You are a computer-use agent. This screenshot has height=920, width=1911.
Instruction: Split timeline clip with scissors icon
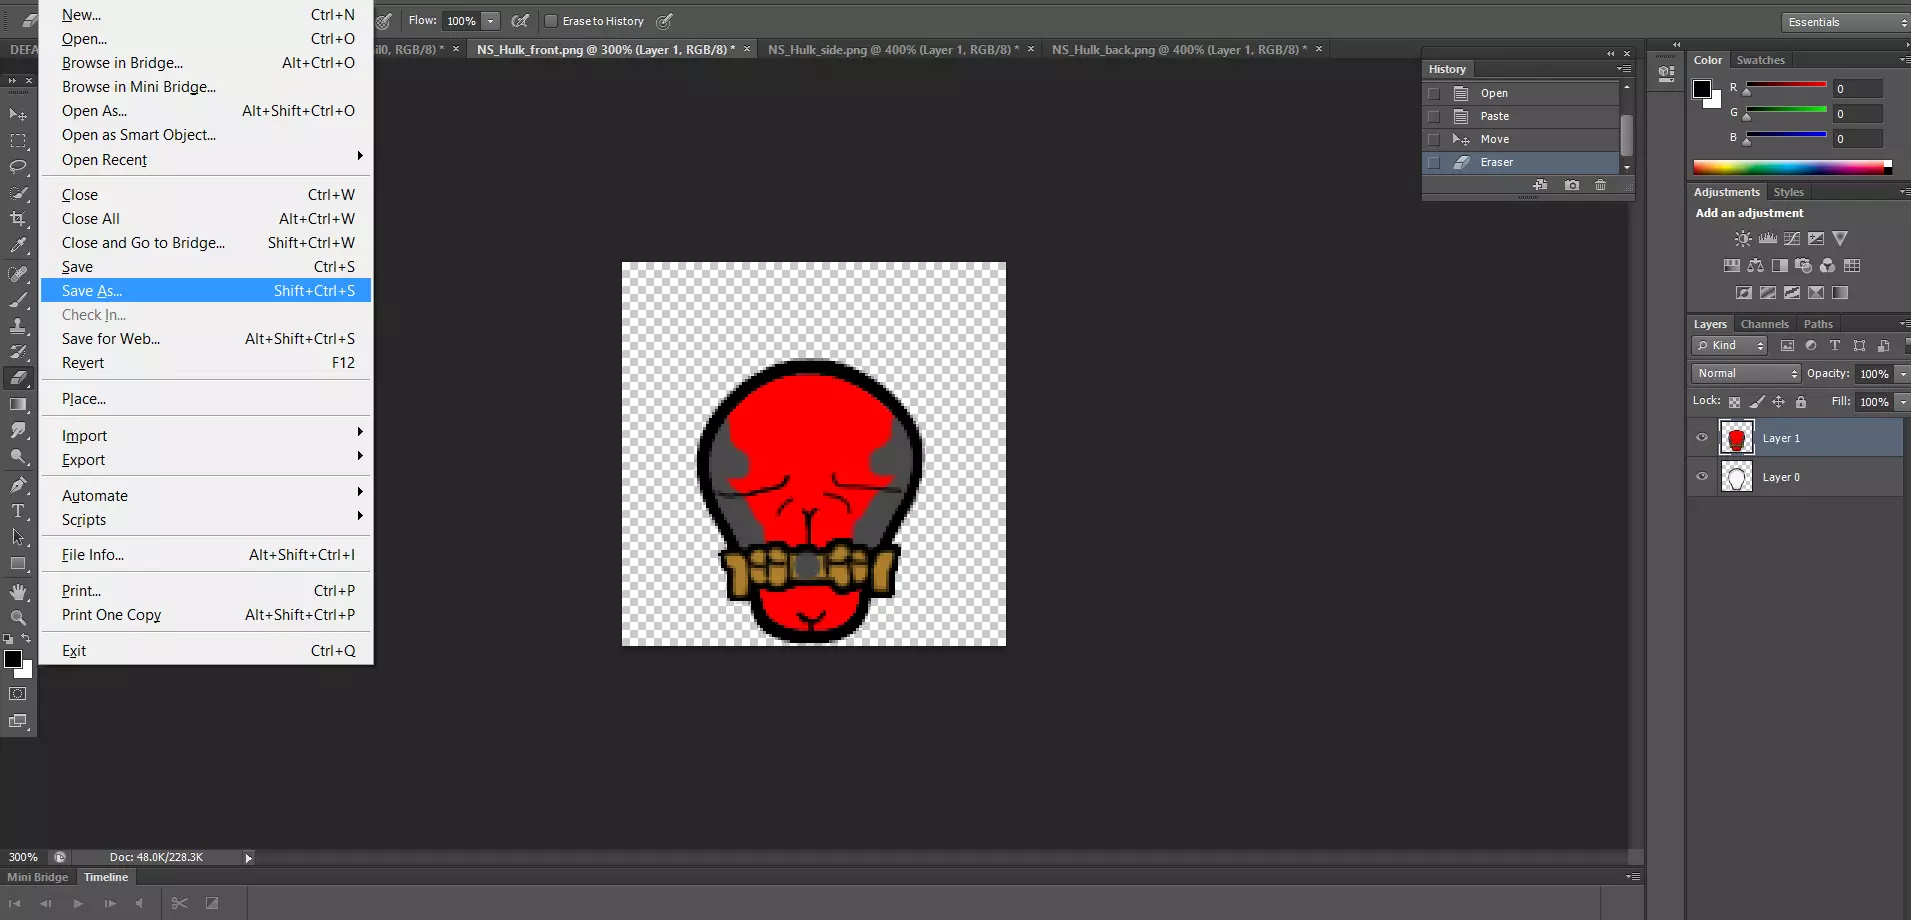pos(179,903)
